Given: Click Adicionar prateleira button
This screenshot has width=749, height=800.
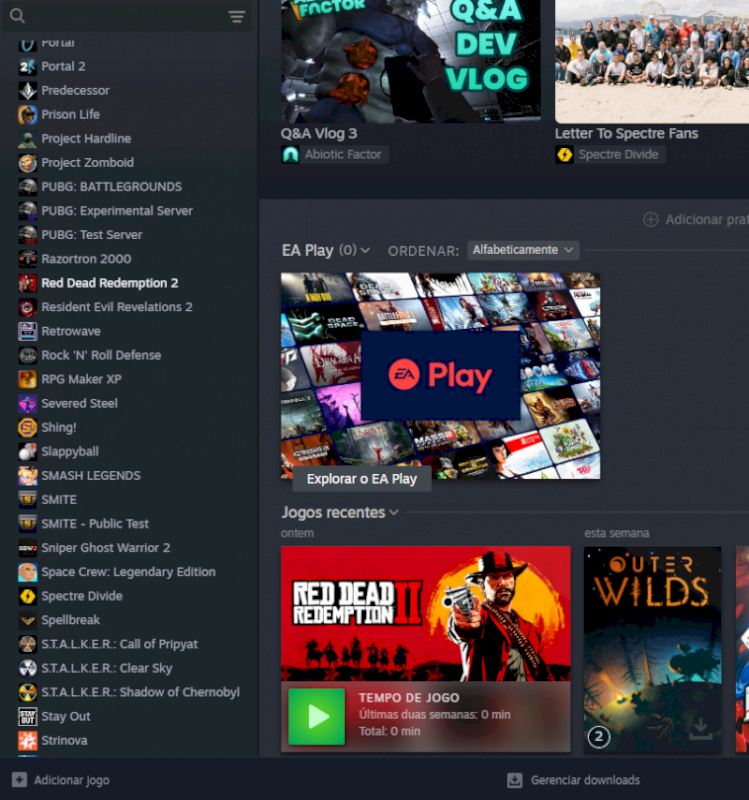Looking at the screenshot, I should click(696, 220).
